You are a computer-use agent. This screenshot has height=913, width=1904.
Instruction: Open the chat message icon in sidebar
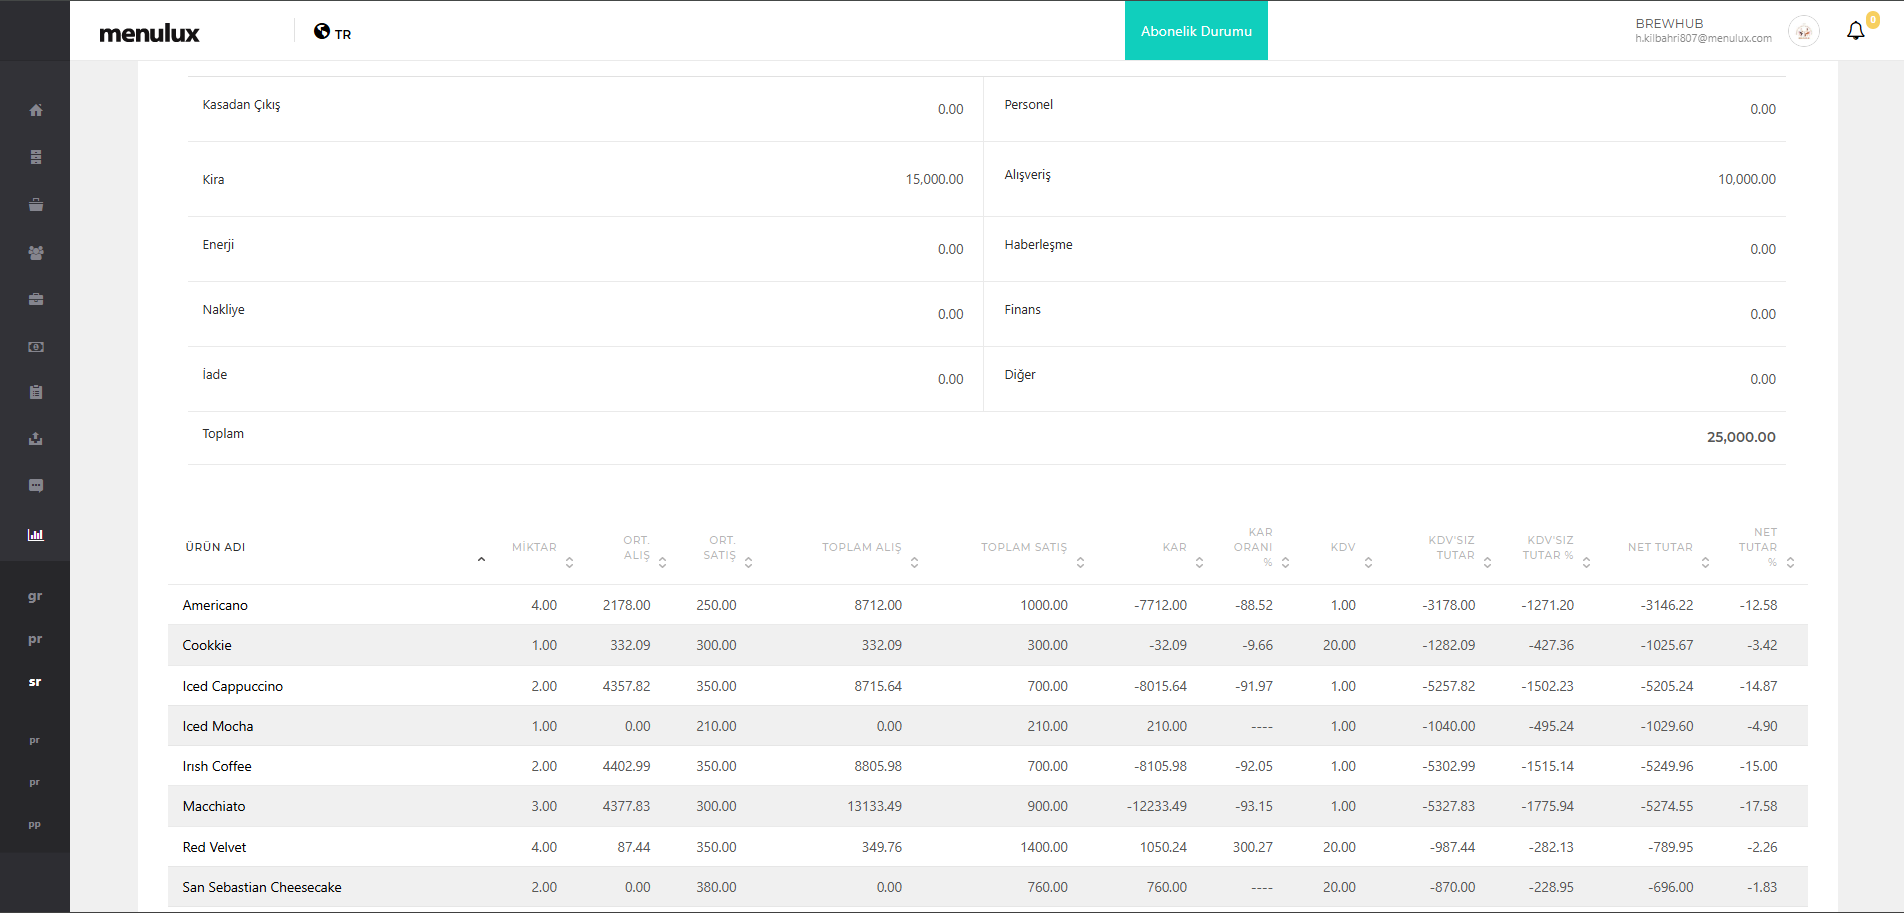point(36,486)
